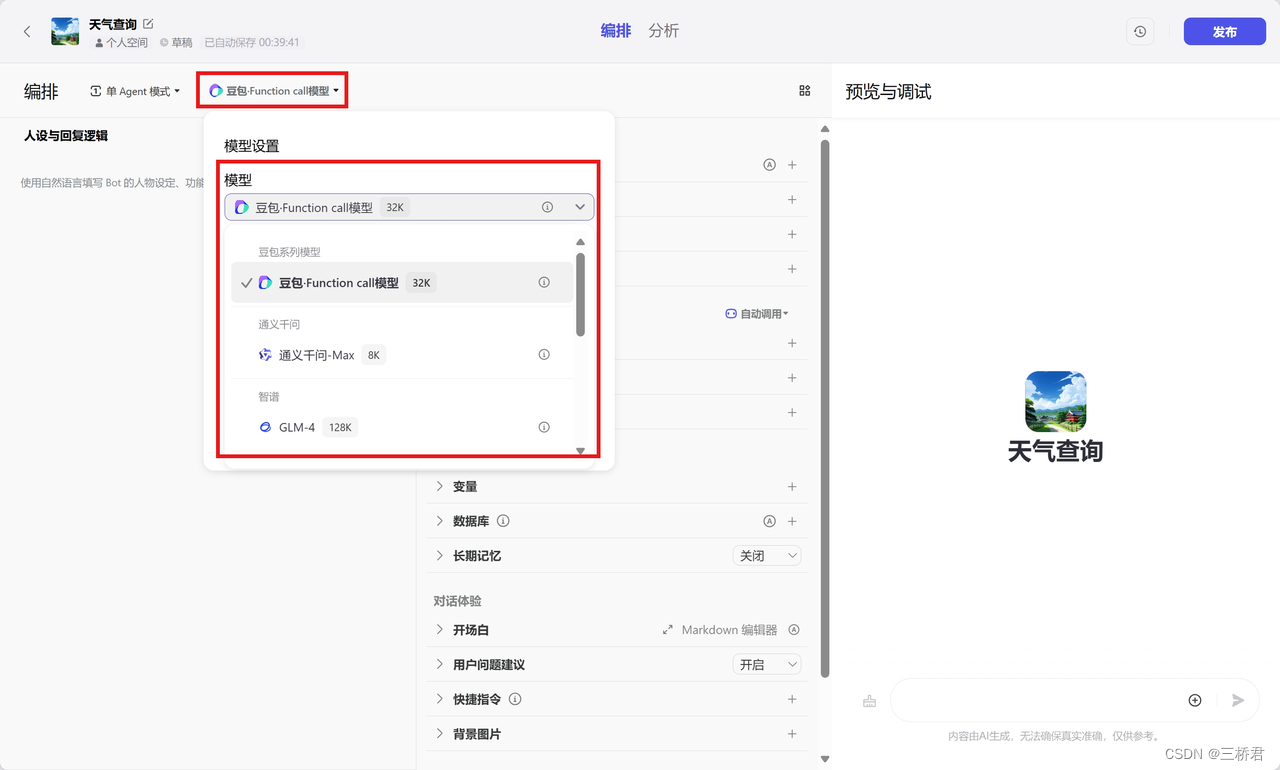
Task: Click the clear chat broom icon
Action: point(869,701)
